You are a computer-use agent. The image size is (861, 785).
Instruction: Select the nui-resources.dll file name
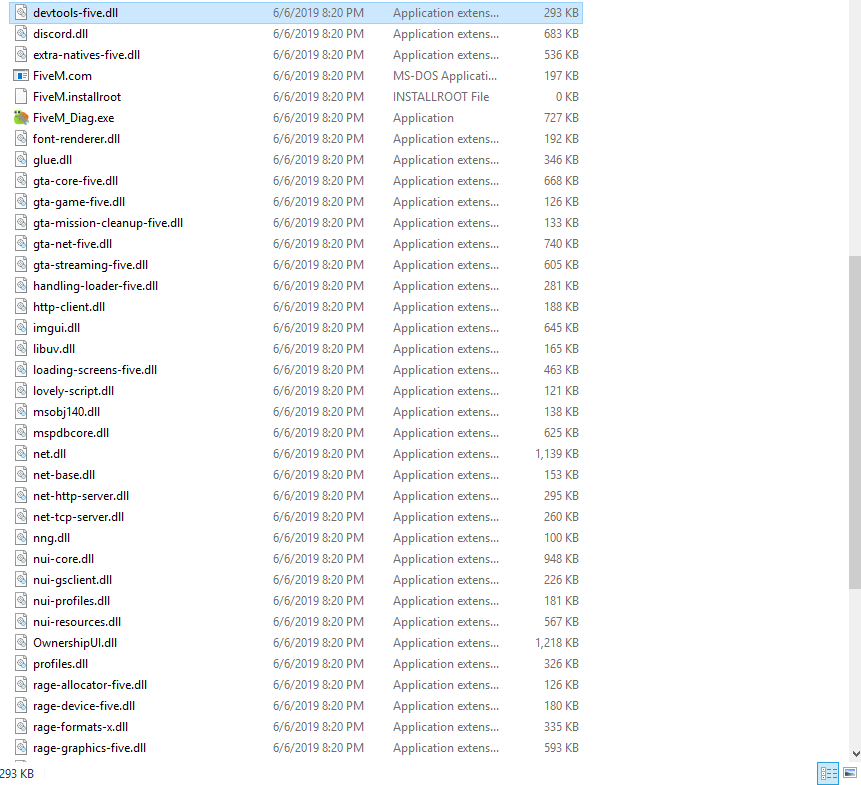pyautogui.click(x=77, y=622)
